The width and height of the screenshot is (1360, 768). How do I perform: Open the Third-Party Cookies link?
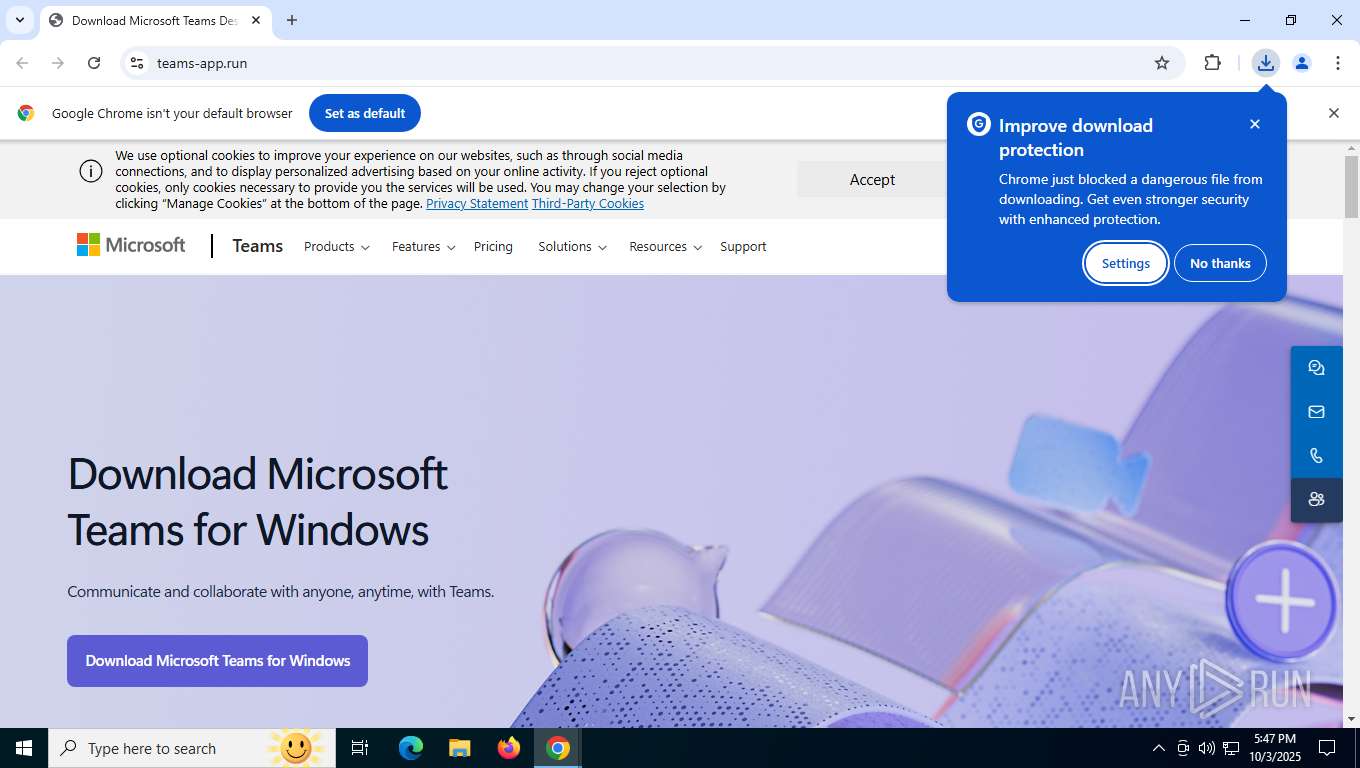(x=588, y=203)
